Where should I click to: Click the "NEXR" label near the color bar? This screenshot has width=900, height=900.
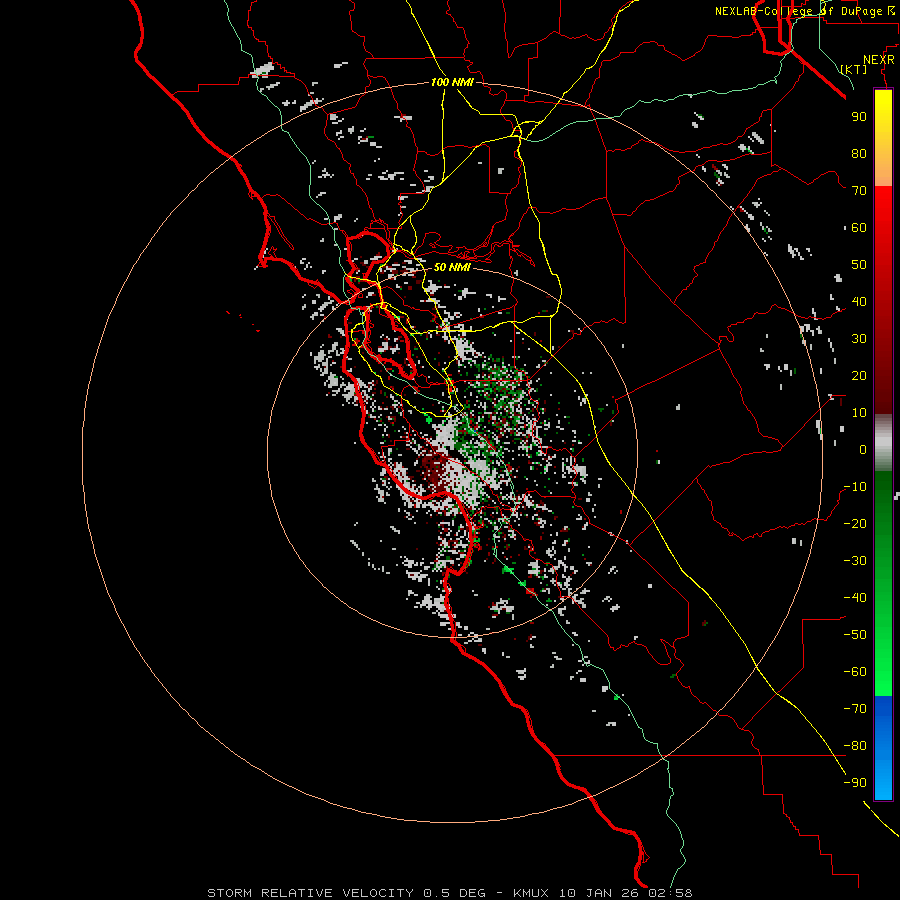[x=879, y=60]
